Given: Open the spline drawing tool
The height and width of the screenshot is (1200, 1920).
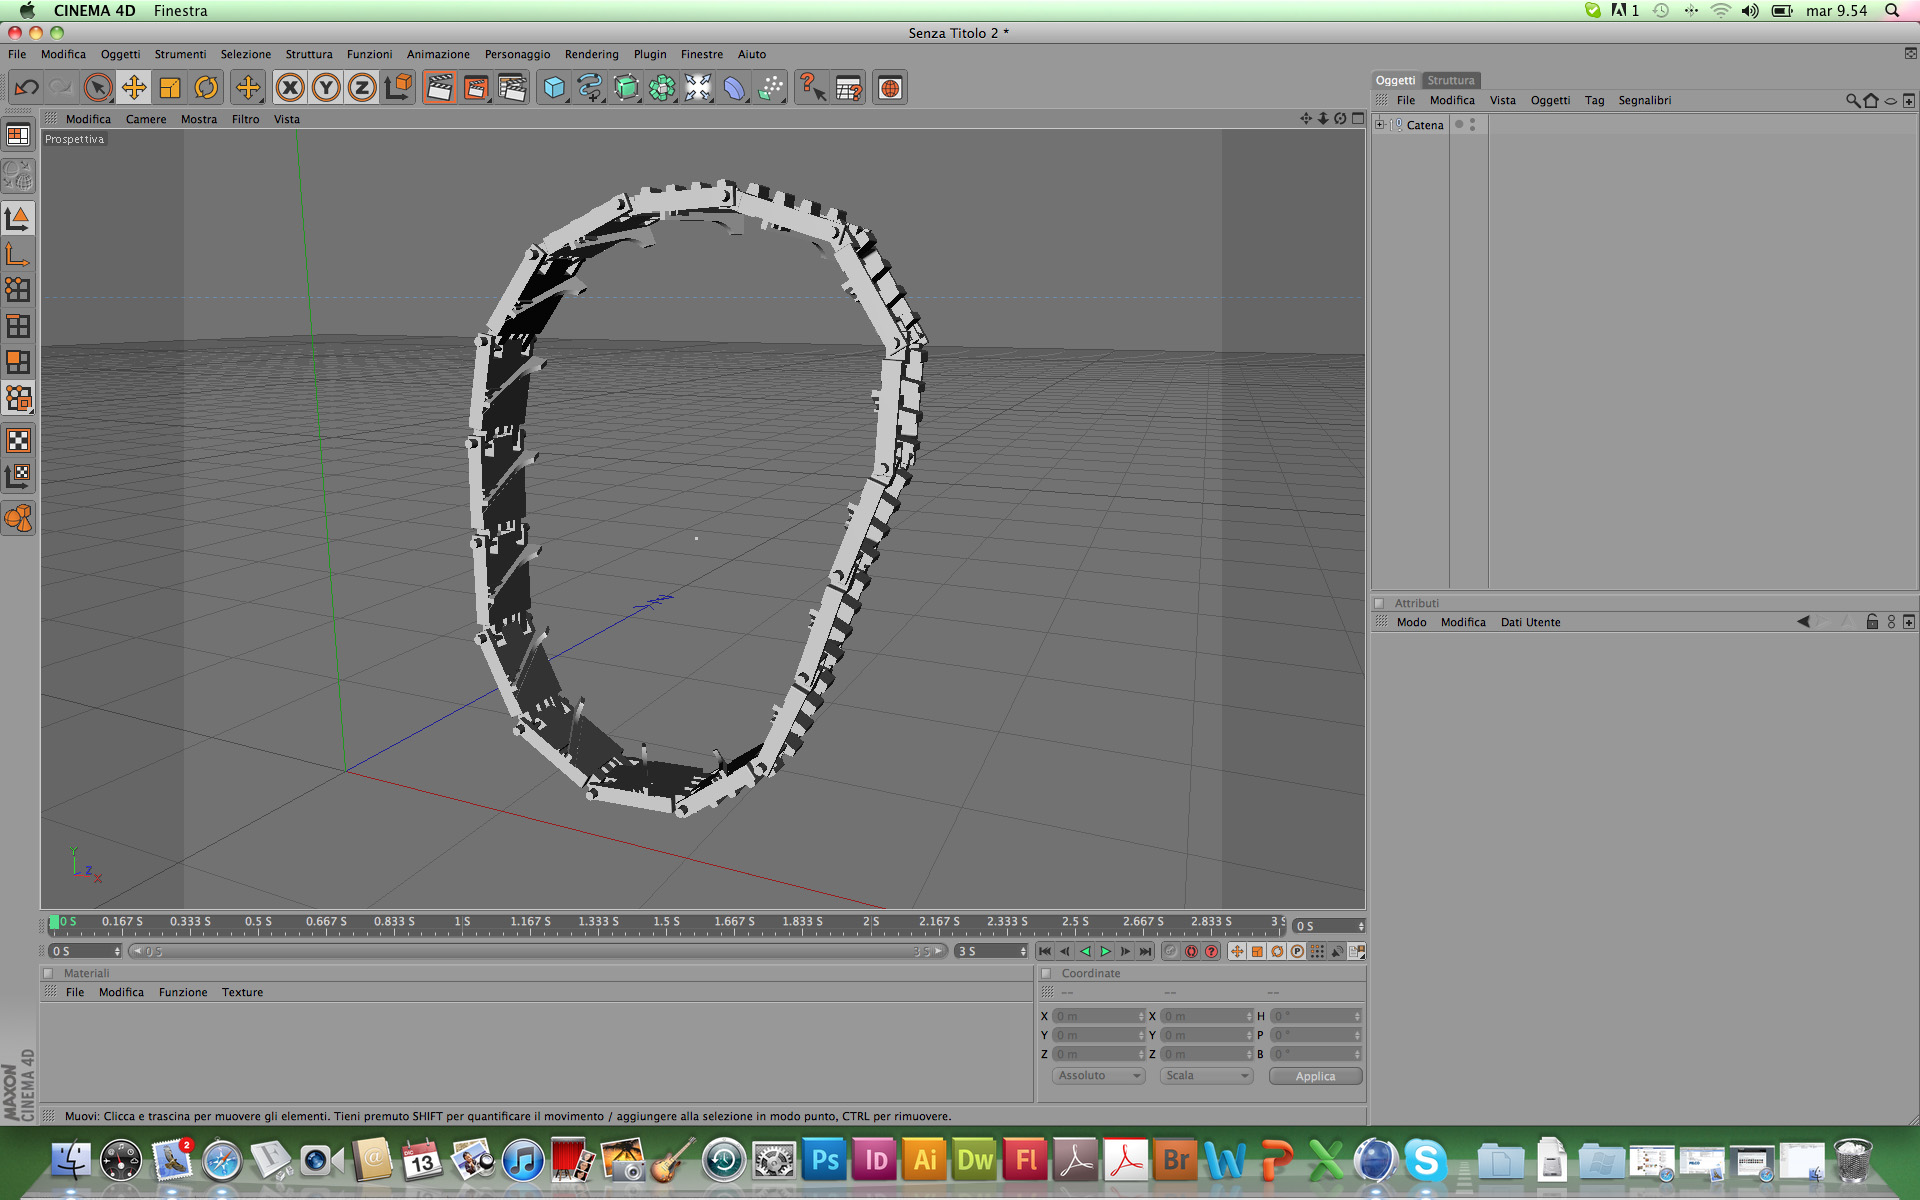Looking at the screenshot, I should 590,88.
